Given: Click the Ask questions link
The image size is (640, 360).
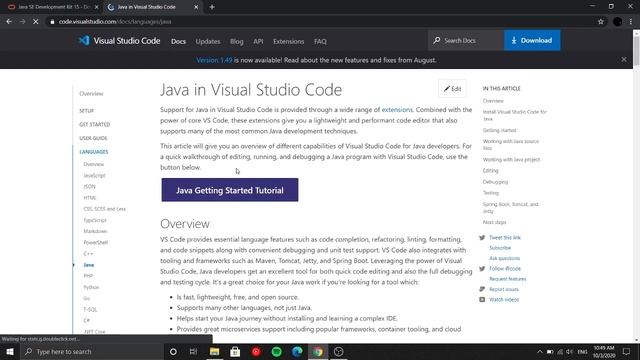Looking at the screenshot, I should click(x=505, y=258).
